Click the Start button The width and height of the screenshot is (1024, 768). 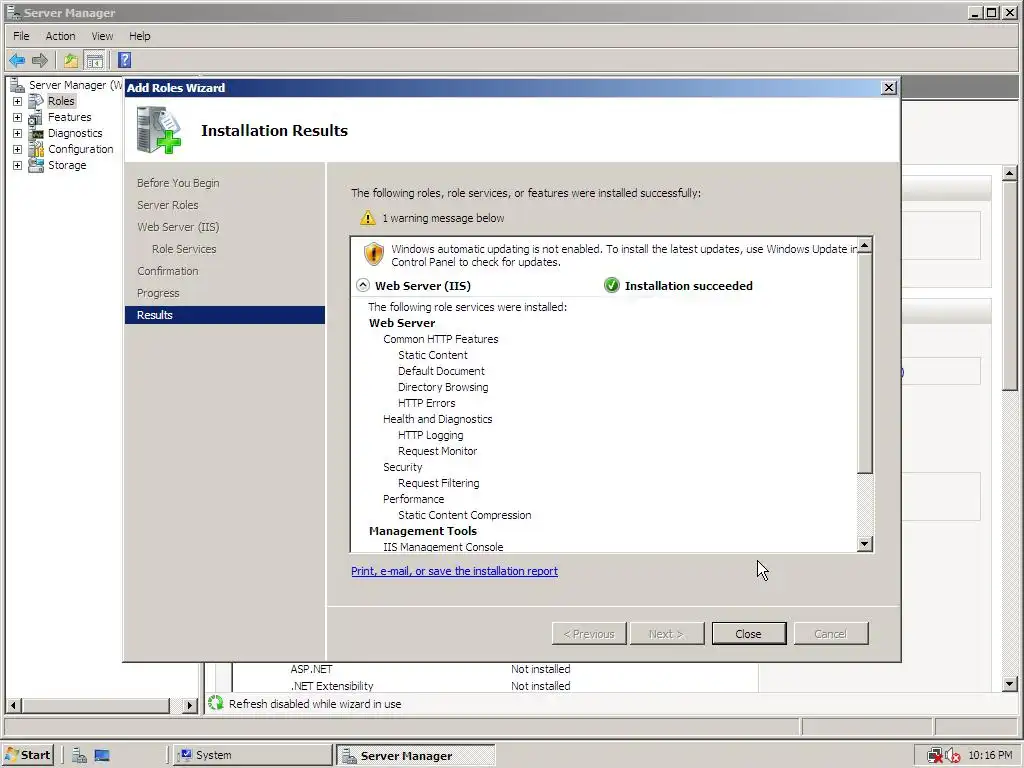(x=27, y=755)
